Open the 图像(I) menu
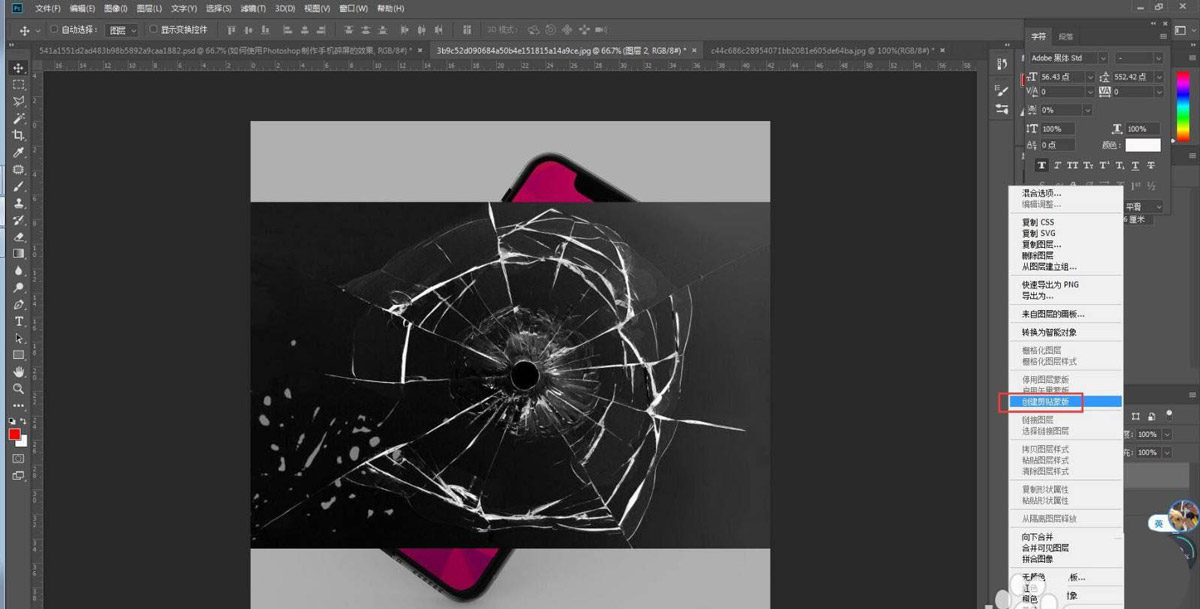1200x609 pixels. (116, 8)
